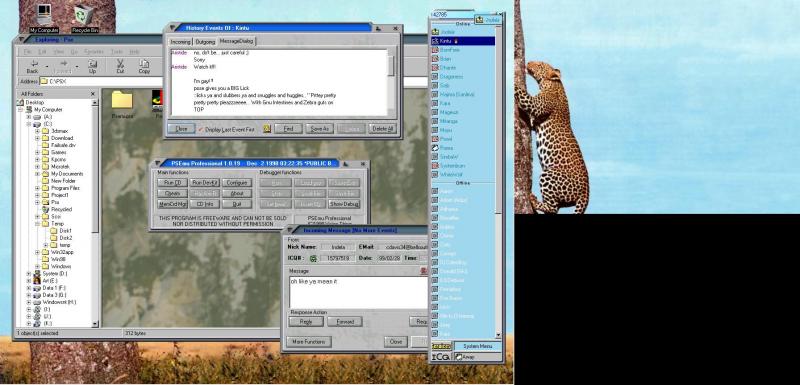Close the All Folders pane with X

[x=92, y=94]
